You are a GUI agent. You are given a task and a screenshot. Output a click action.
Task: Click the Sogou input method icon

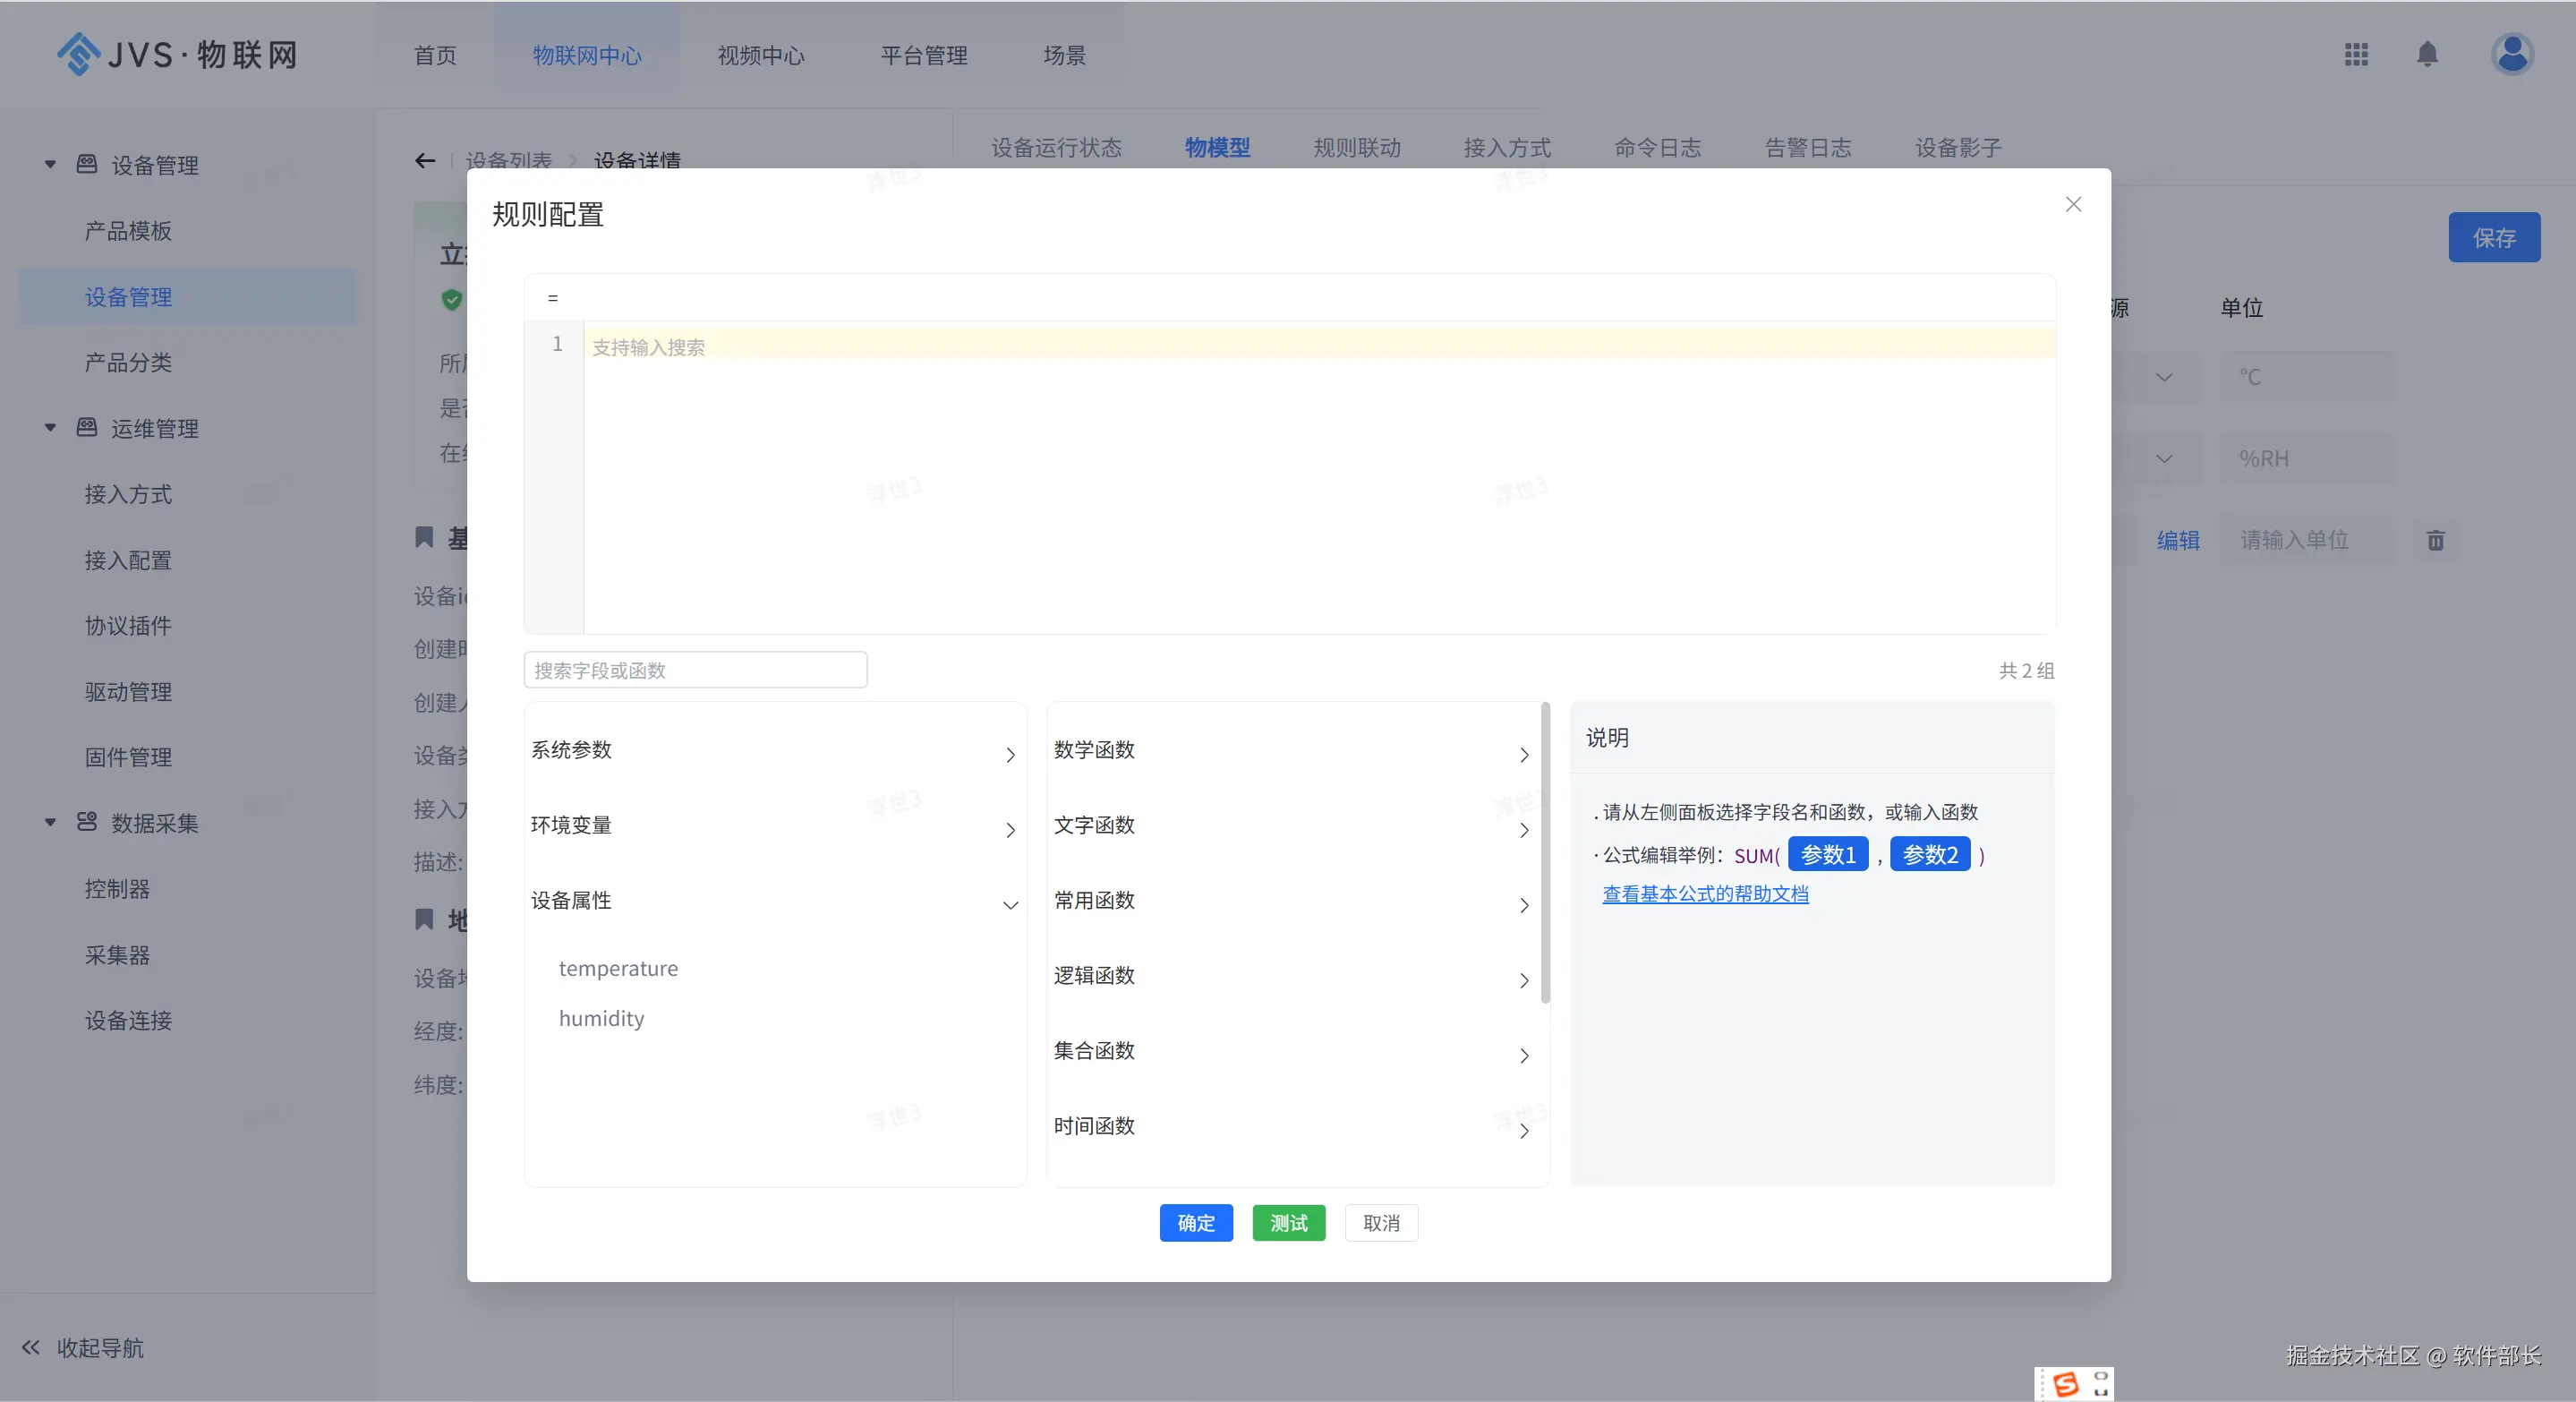point(2065,1384)
